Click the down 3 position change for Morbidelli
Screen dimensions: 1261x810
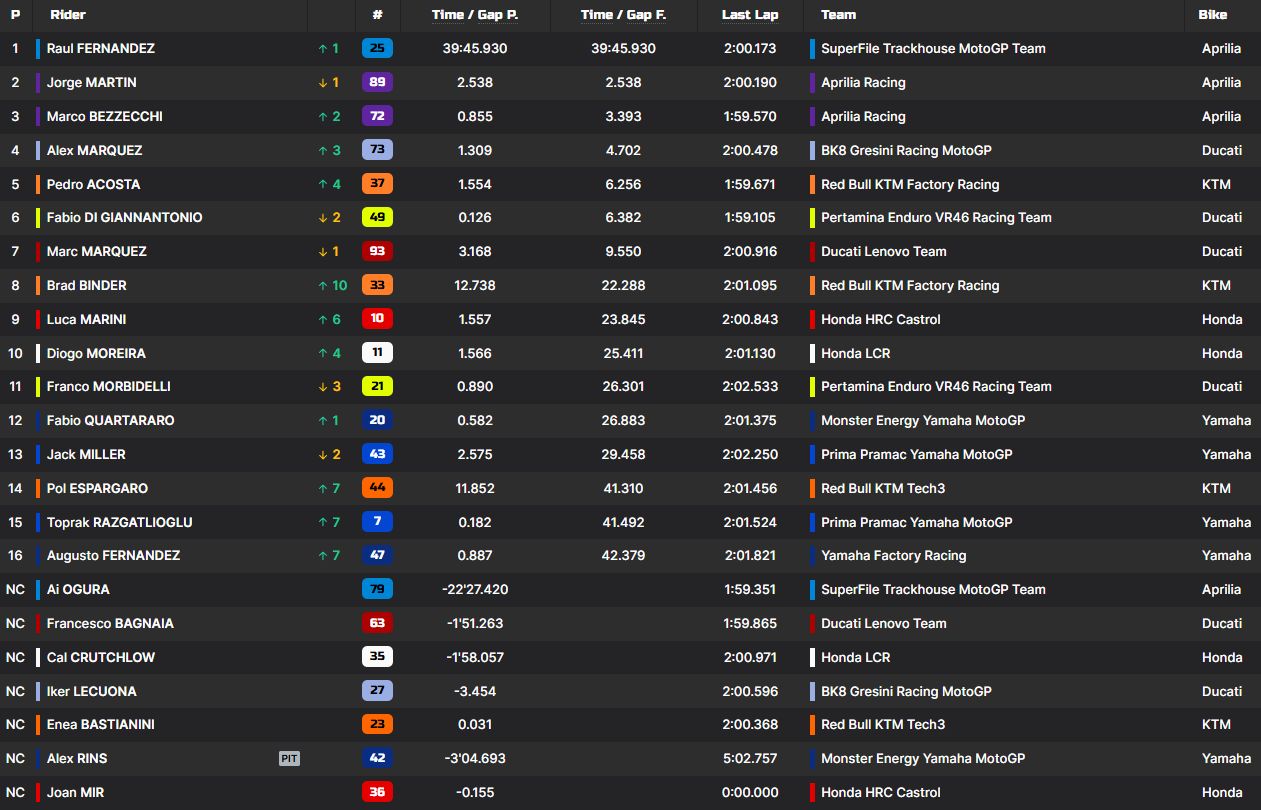[329, 386]
